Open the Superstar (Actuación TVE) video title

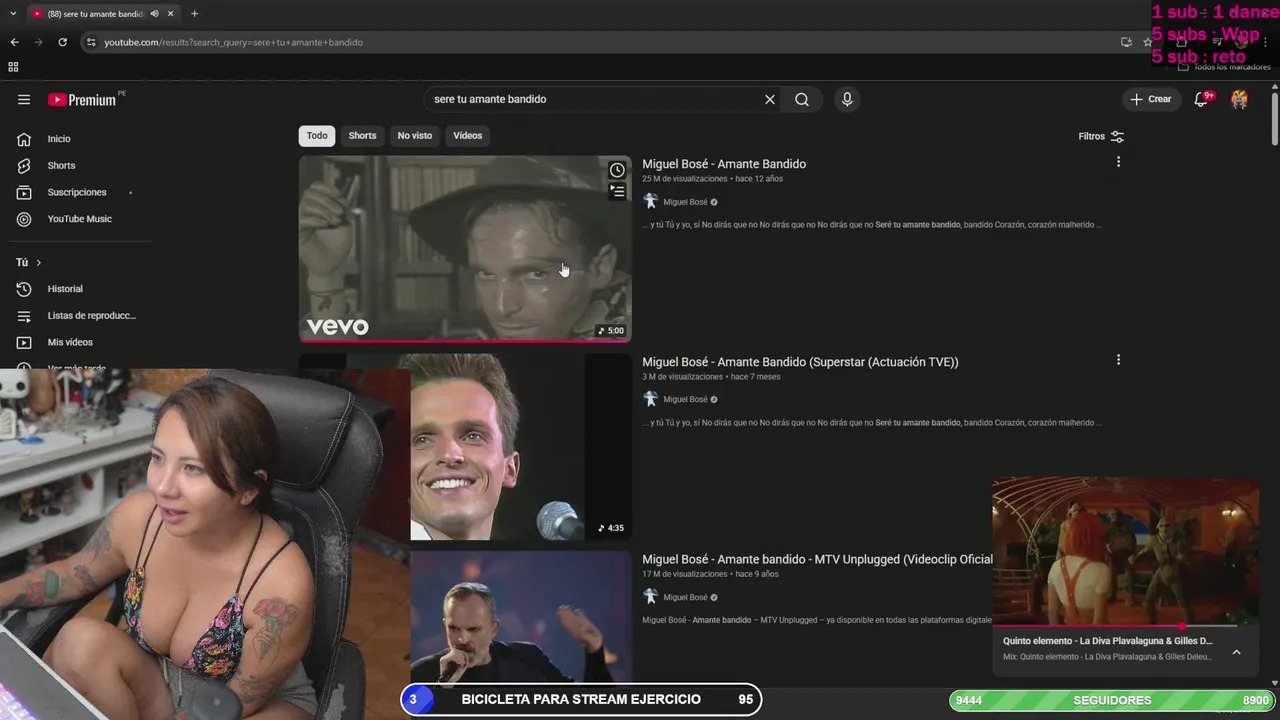[800, 362]
